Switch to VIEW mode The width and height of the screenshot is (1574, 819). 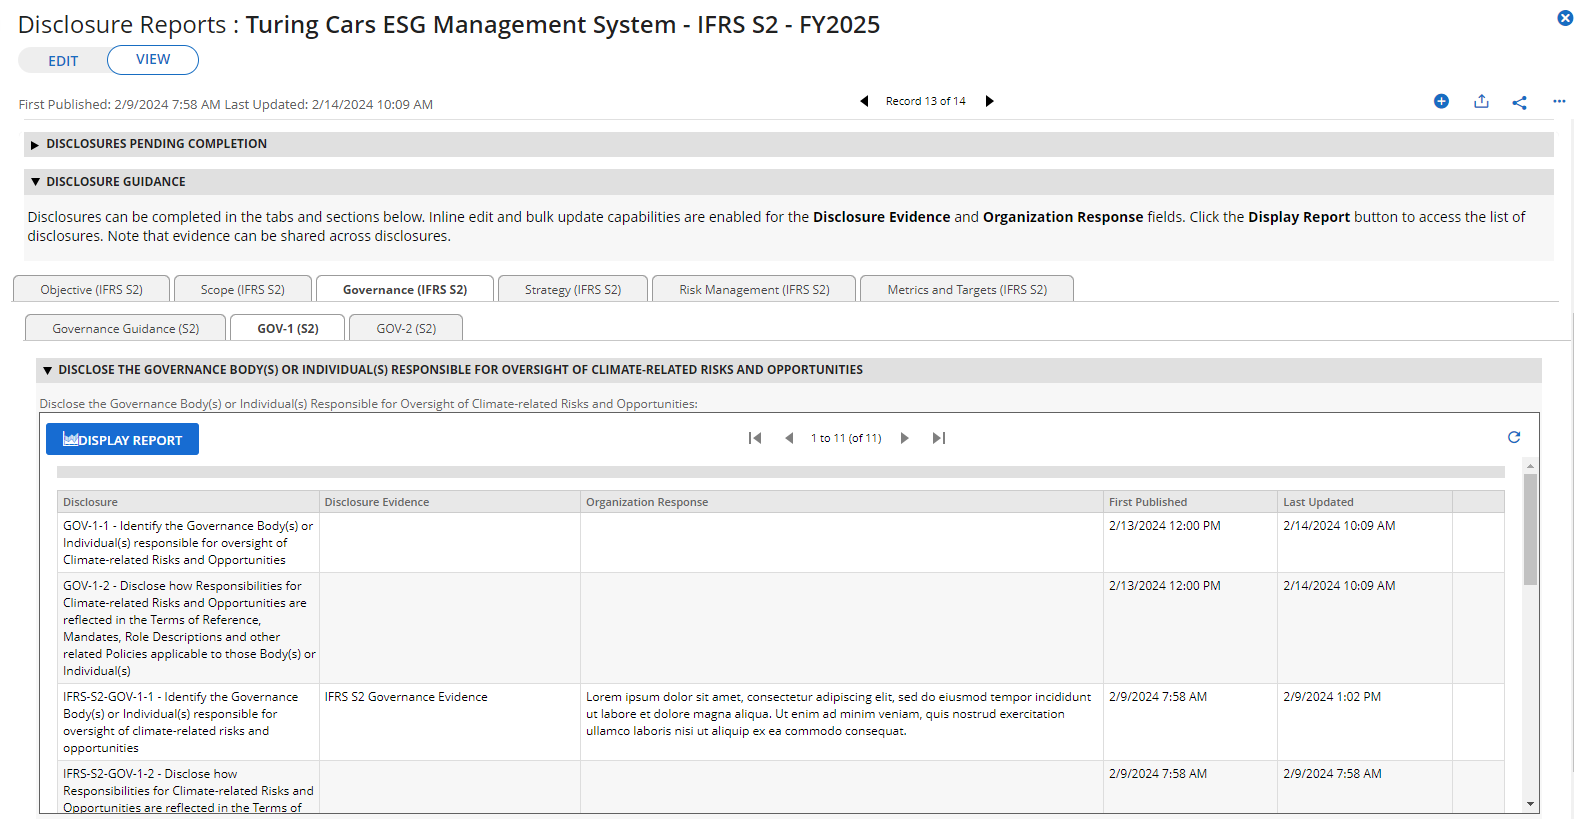pyautogui.click(x=153, y=59)
